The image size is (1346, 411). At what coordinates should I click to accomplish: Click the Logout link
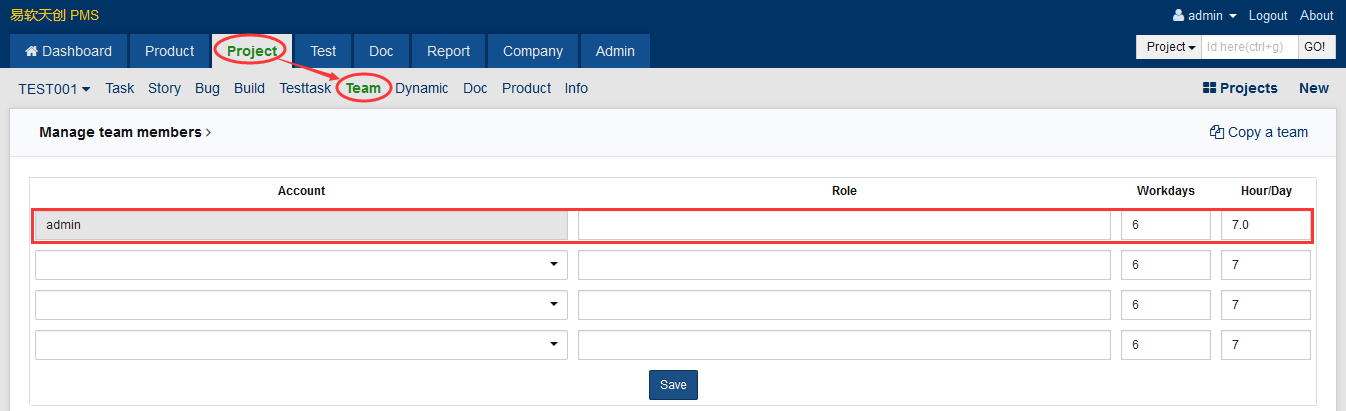[x=1268, y=16]
